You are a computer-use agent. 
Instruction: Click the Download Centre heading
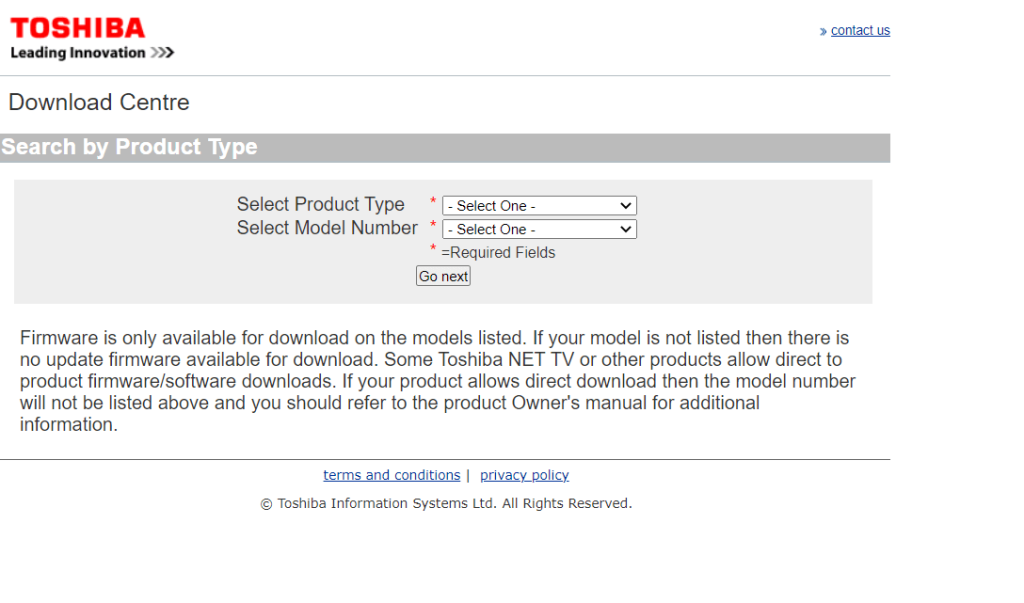[99, 102]
